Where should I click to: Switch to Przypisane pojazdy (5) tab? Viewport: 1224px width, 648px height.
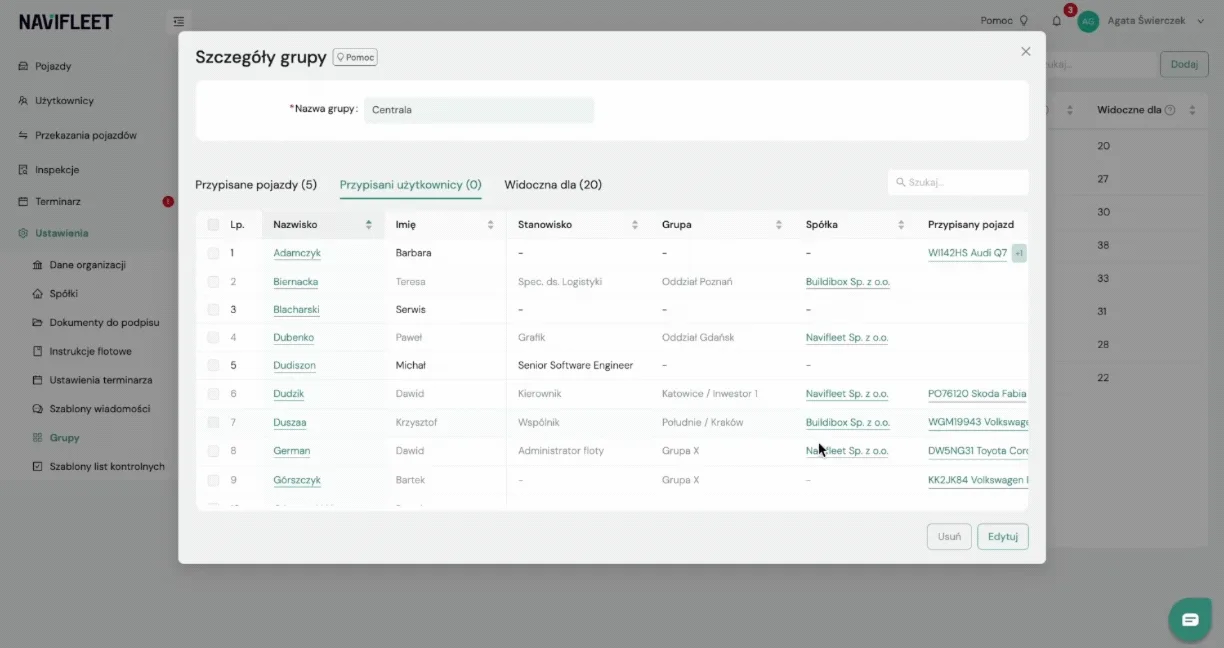point(256,185)
